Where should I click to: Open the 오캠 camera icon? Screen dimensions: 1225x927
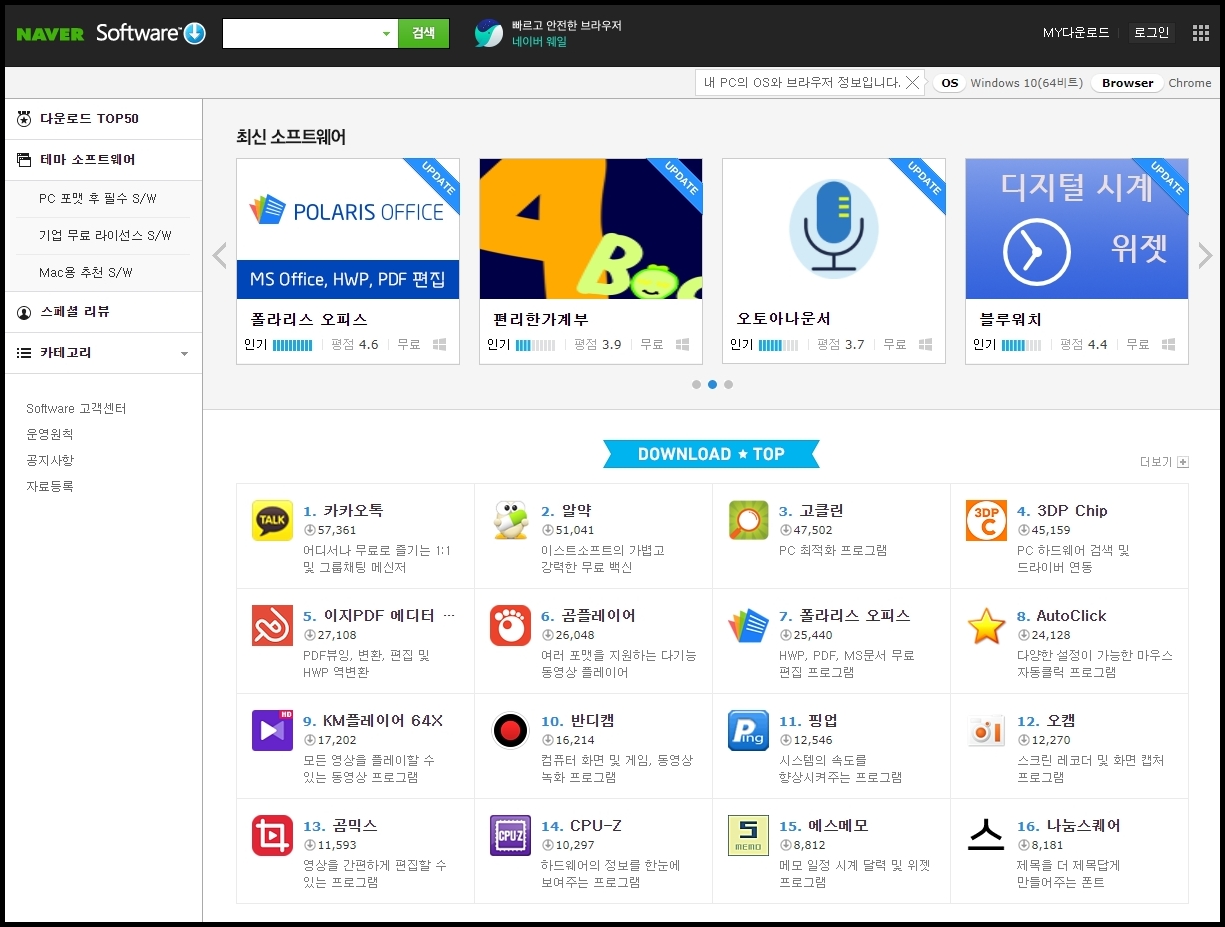[x=986, y=730]
